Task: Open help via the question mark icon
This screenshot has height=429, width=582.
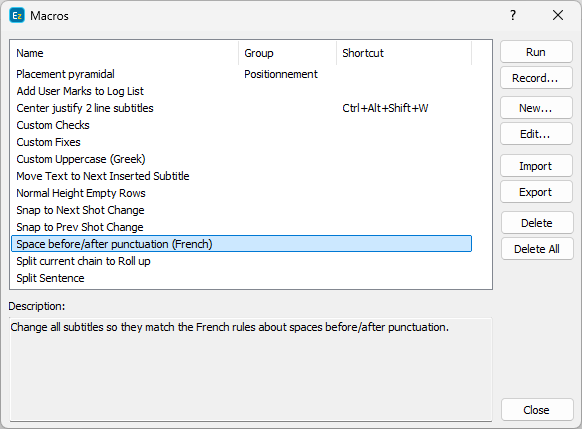Action: pos(513,16)
